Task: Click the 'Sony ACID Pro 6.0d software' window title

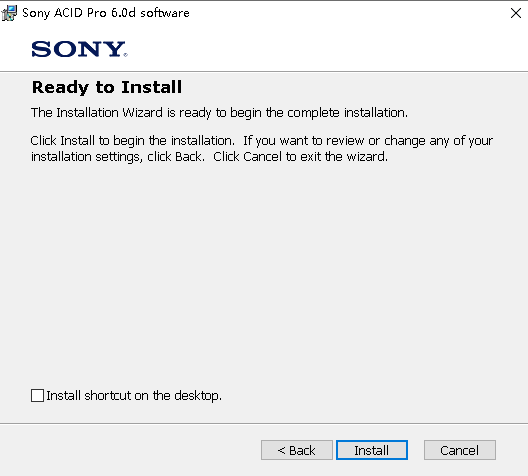Action: 106,13
